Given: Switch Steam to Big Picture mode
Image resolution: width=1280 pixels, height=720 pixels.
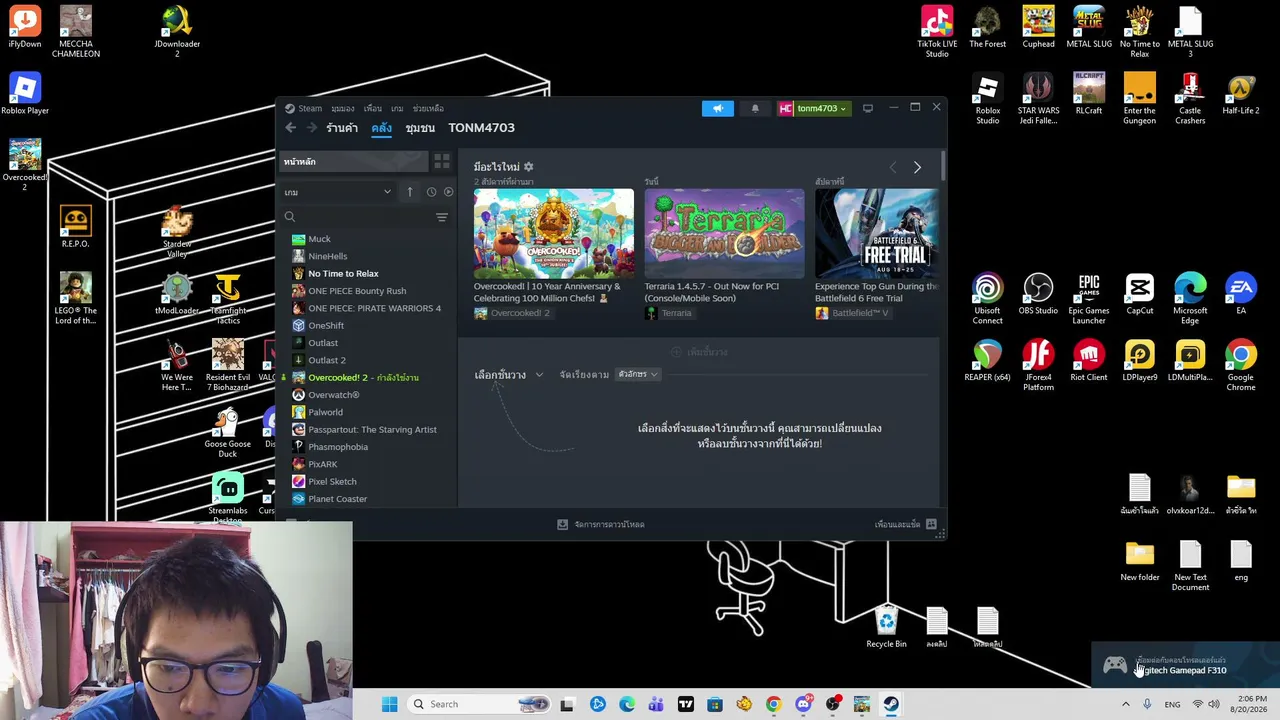Looking at the screenshot, I should tap(868, 108).
